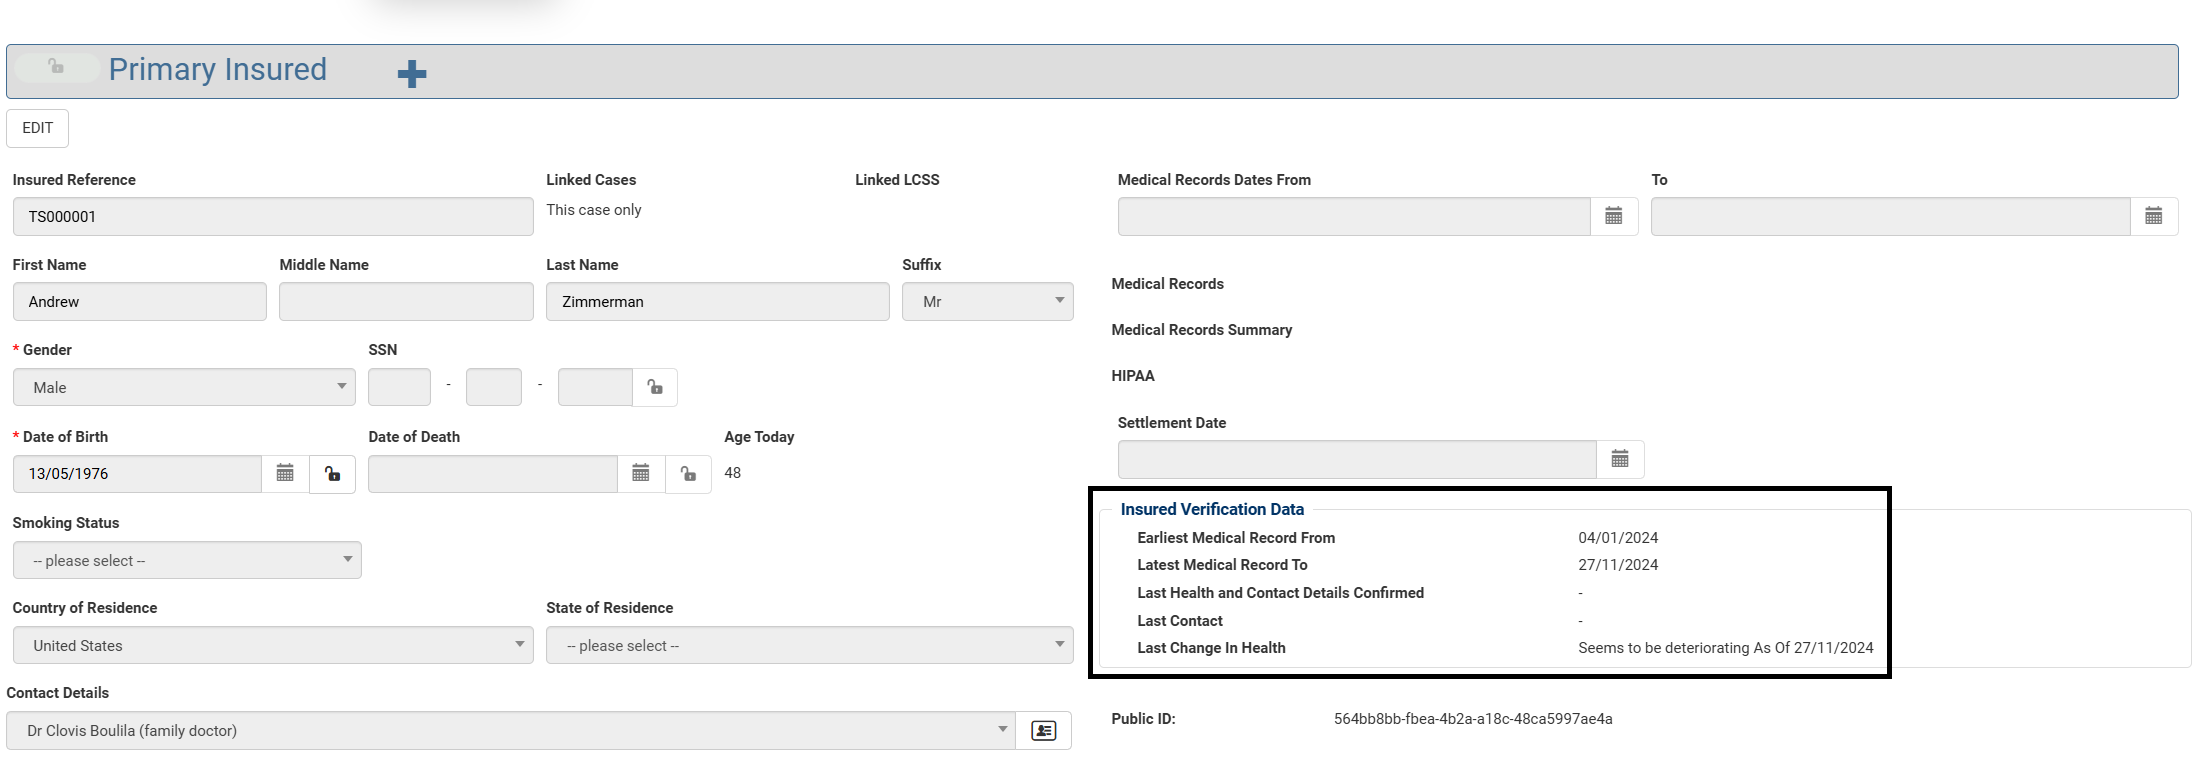The width and height of the screenshot is (2199, 765).
Task: Open the Medical Records Summary link
Action: [x=1201, y=330]
